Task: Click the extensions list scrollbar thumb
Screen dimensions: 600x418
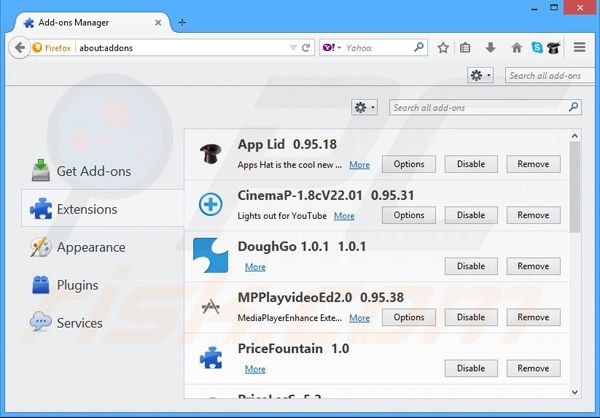Action: point(575,187)
